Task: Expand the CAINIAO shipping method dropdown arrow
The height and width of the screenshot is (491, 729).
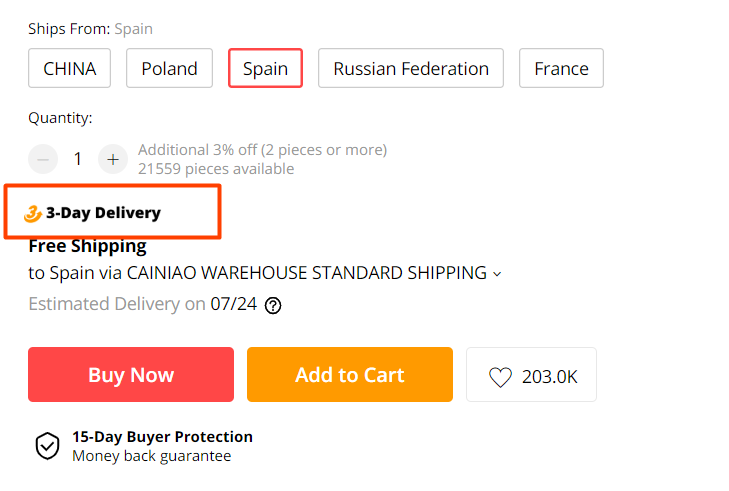Action: (x=497, y=274)
